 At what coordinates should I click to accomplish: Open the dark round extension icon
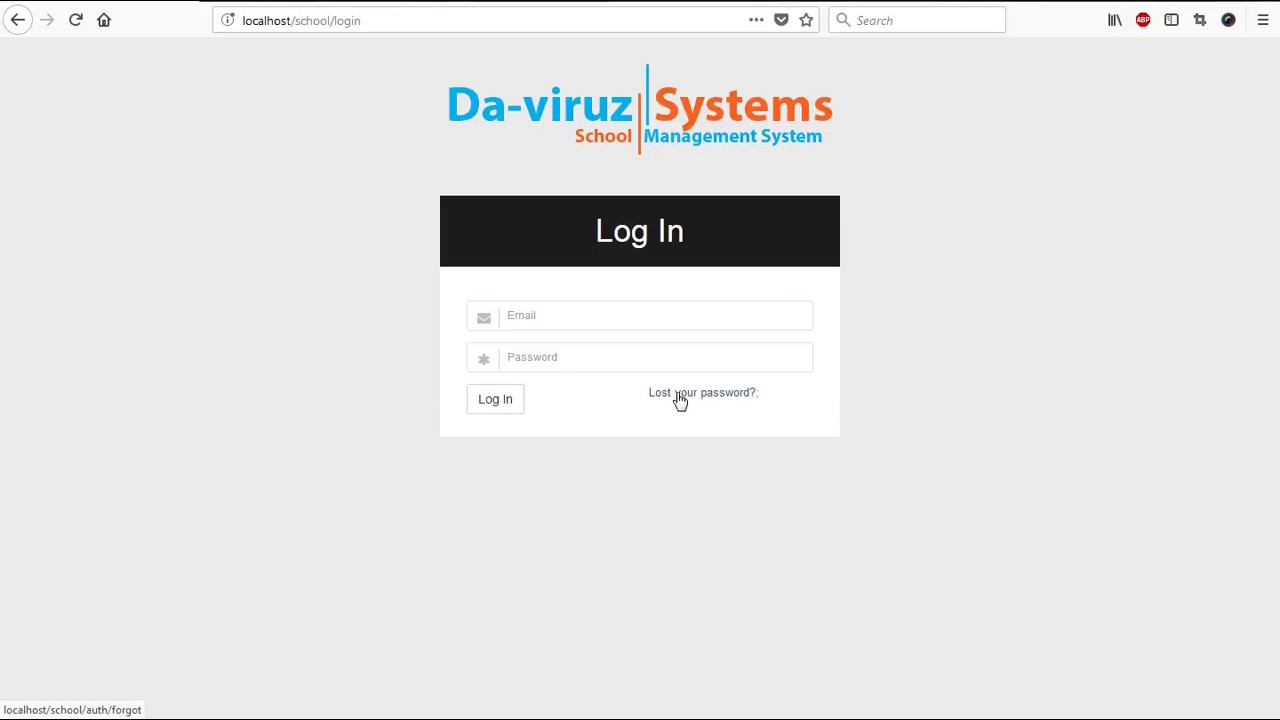pyautogui.click(x=1228, y=20)
